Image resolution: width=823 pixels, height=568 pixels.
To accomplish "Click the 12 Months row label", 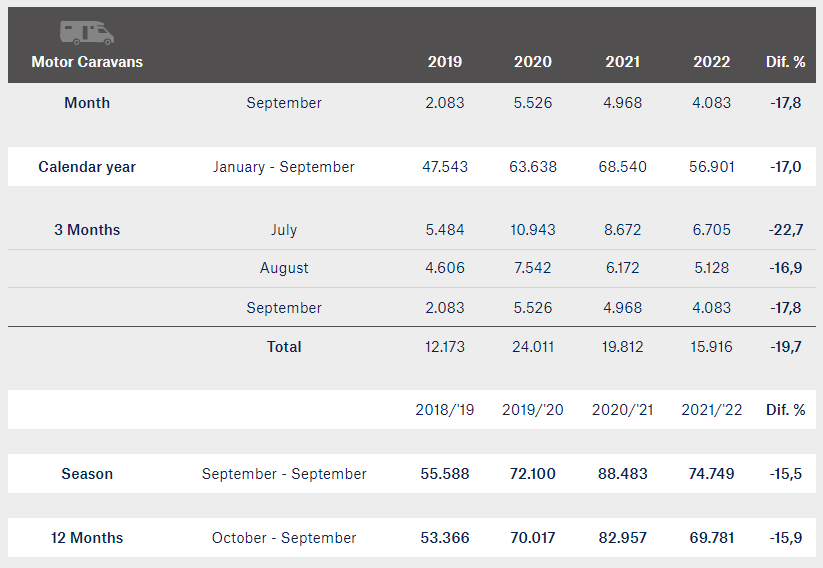I will tap(87, 538).
